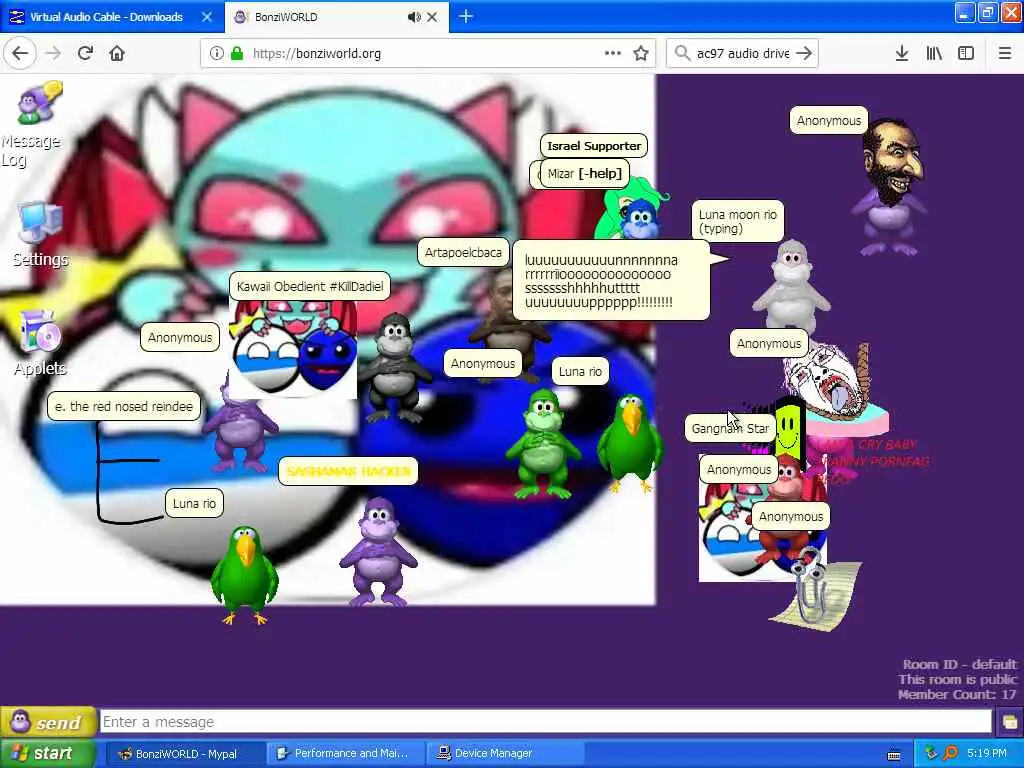Bookmark this page with the star
The height and width of the screenshot is (768, 1024).
[x=641, y=54]
